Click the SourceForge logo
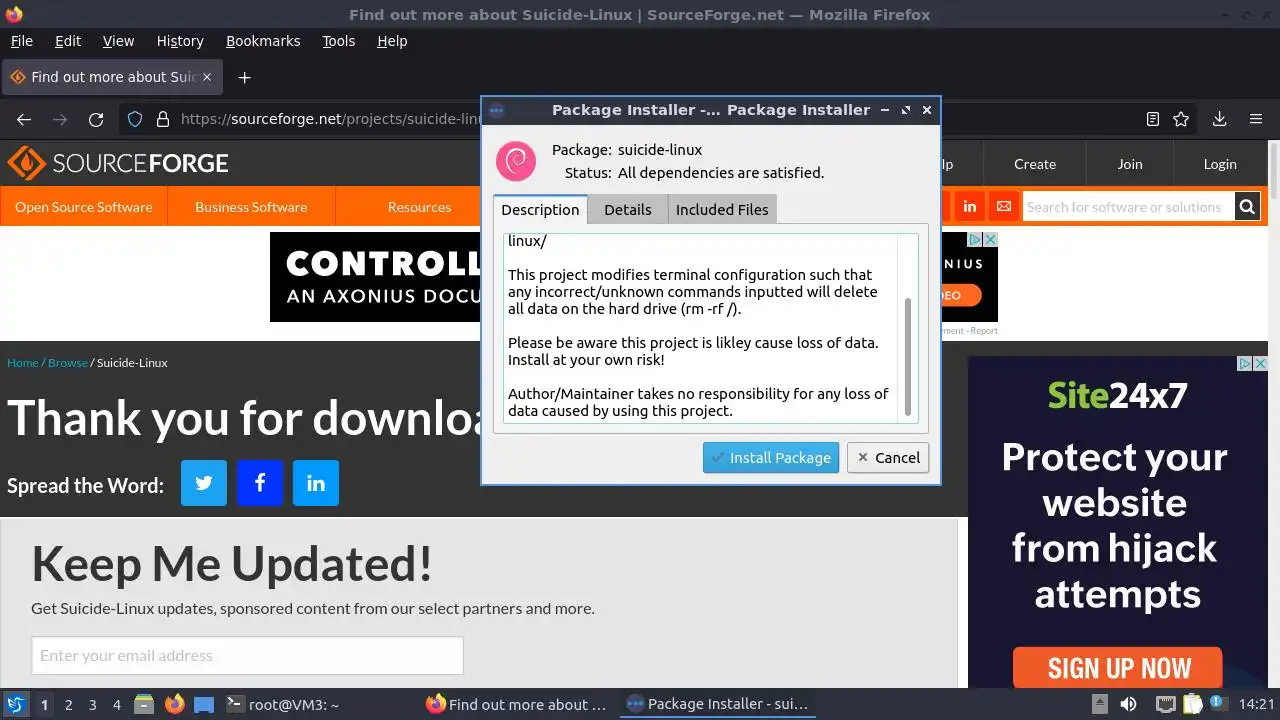 [x=118, y=163]
